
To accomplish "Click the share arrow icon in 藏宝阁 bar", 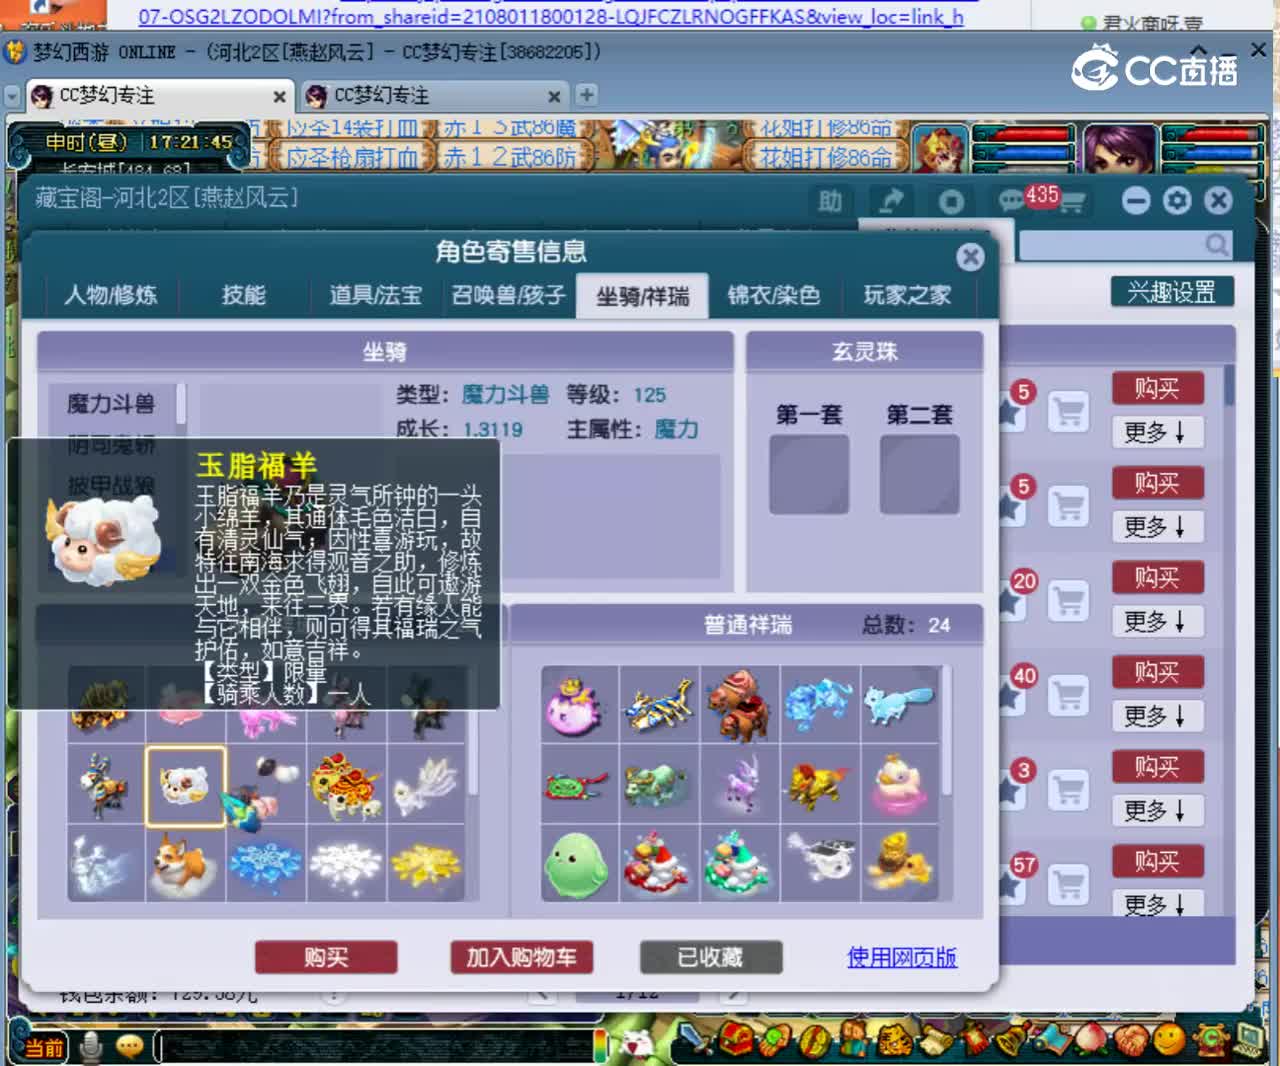I will click(x=891, y=201).
